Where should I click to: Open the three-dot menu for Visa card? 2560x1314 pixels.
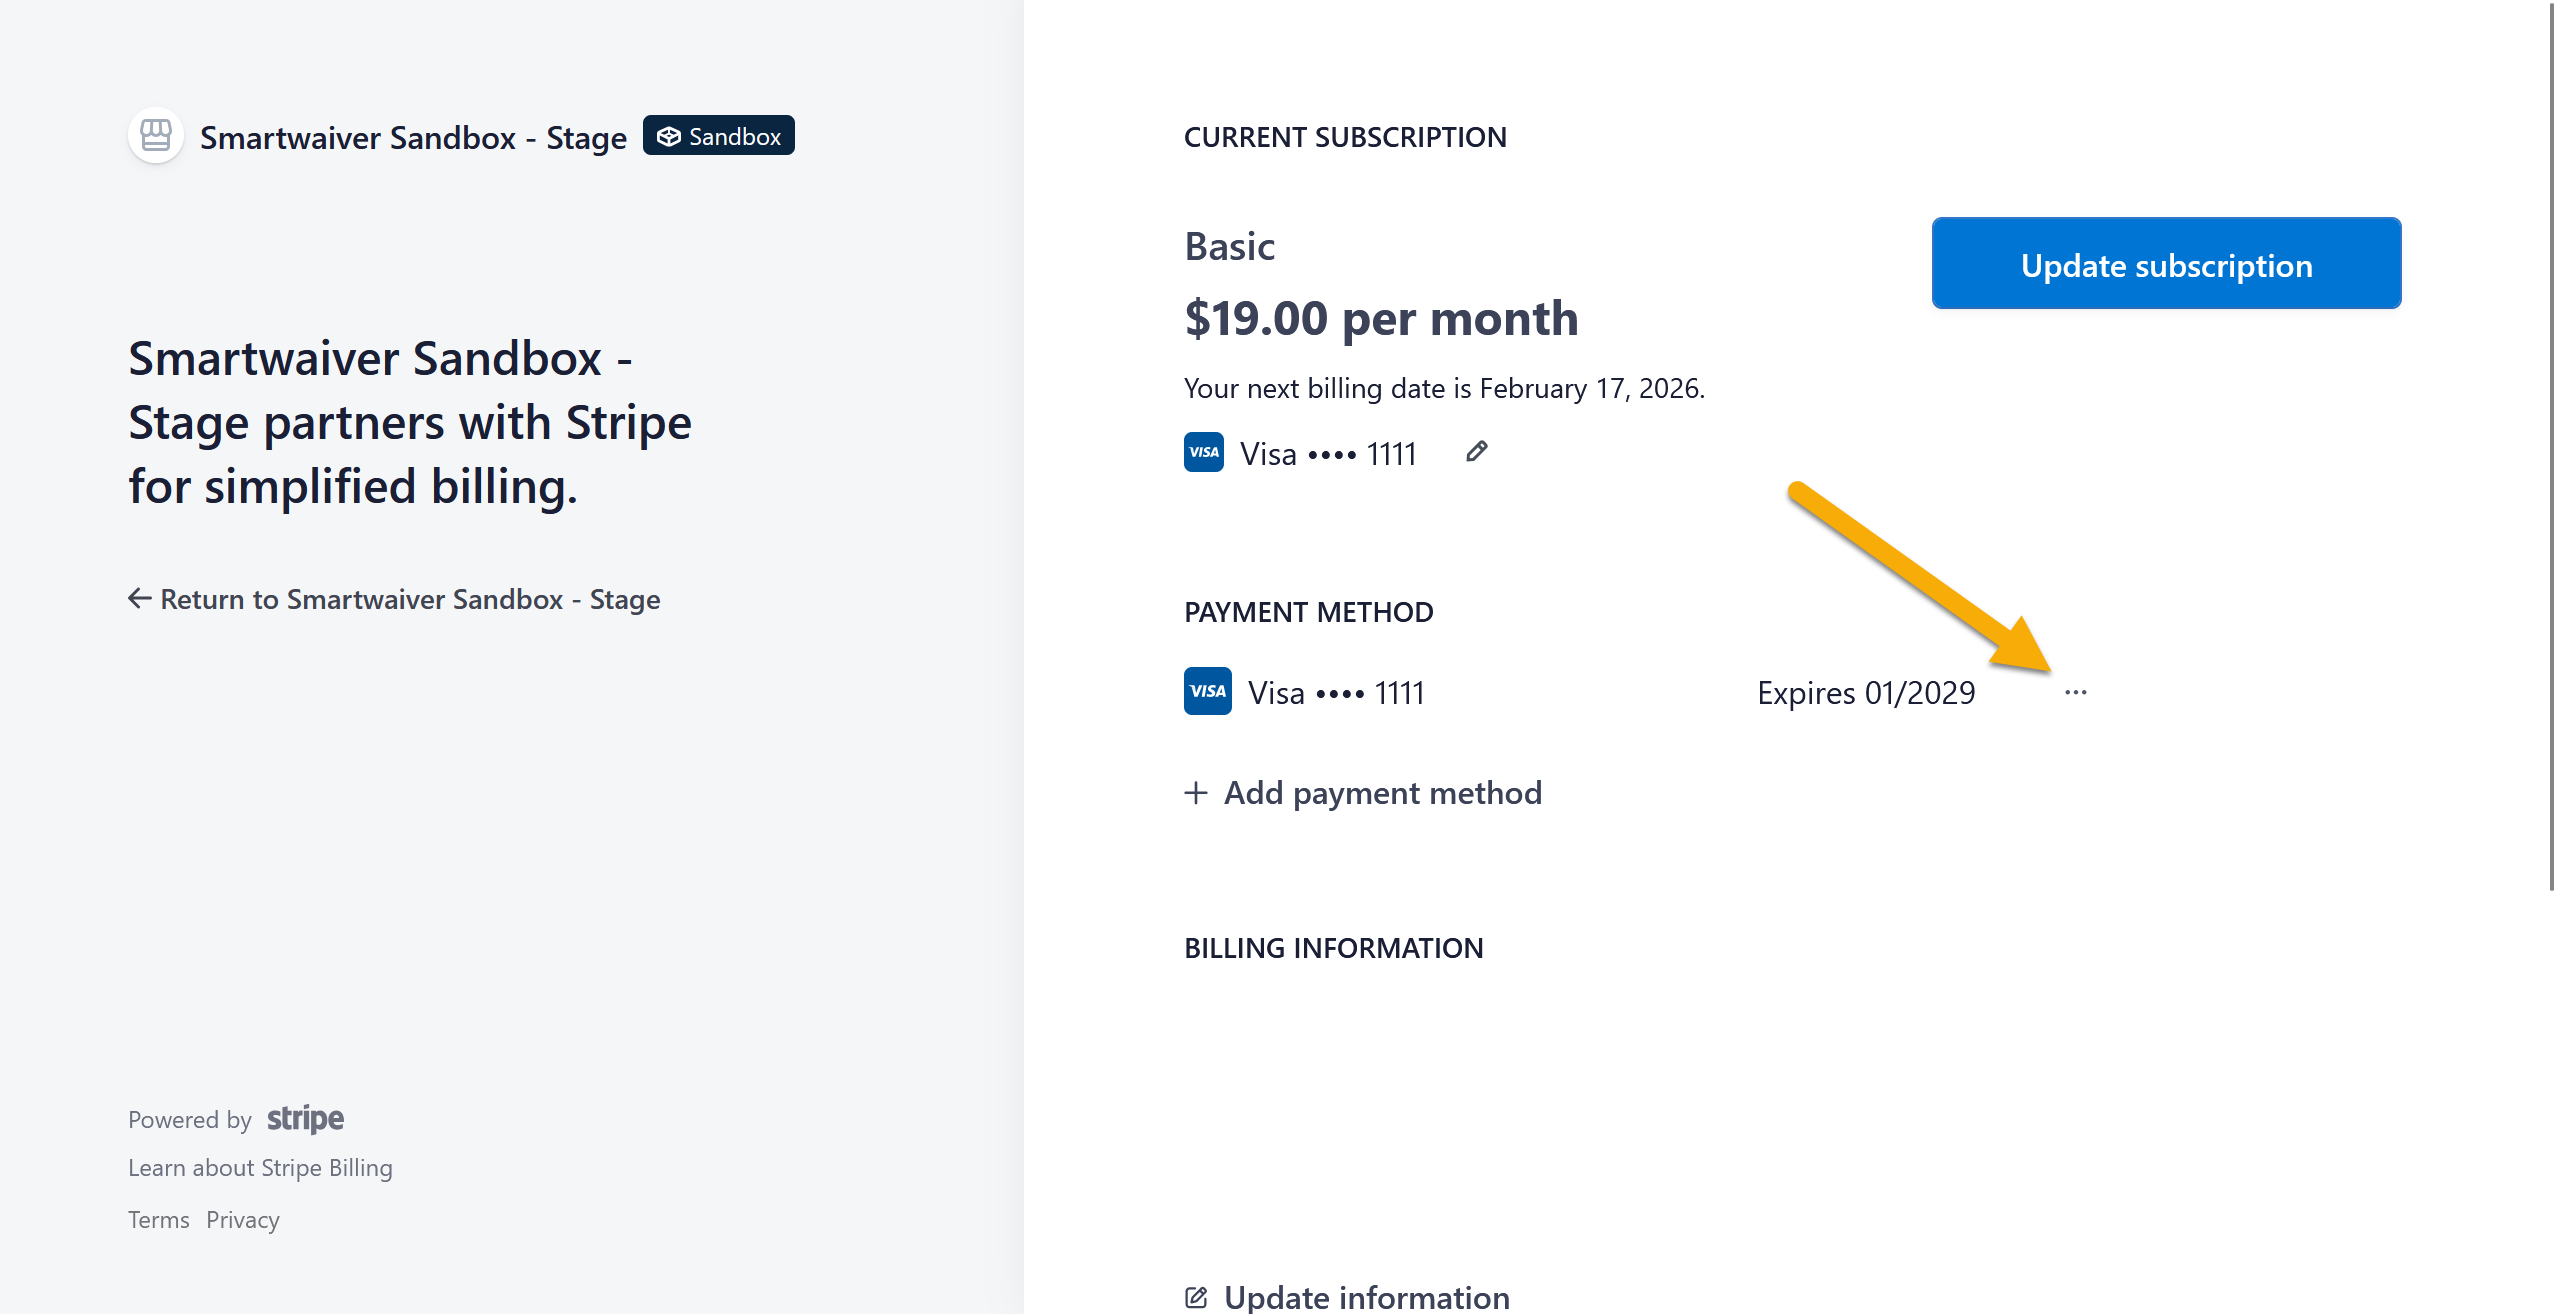(x=2076, y=692)
